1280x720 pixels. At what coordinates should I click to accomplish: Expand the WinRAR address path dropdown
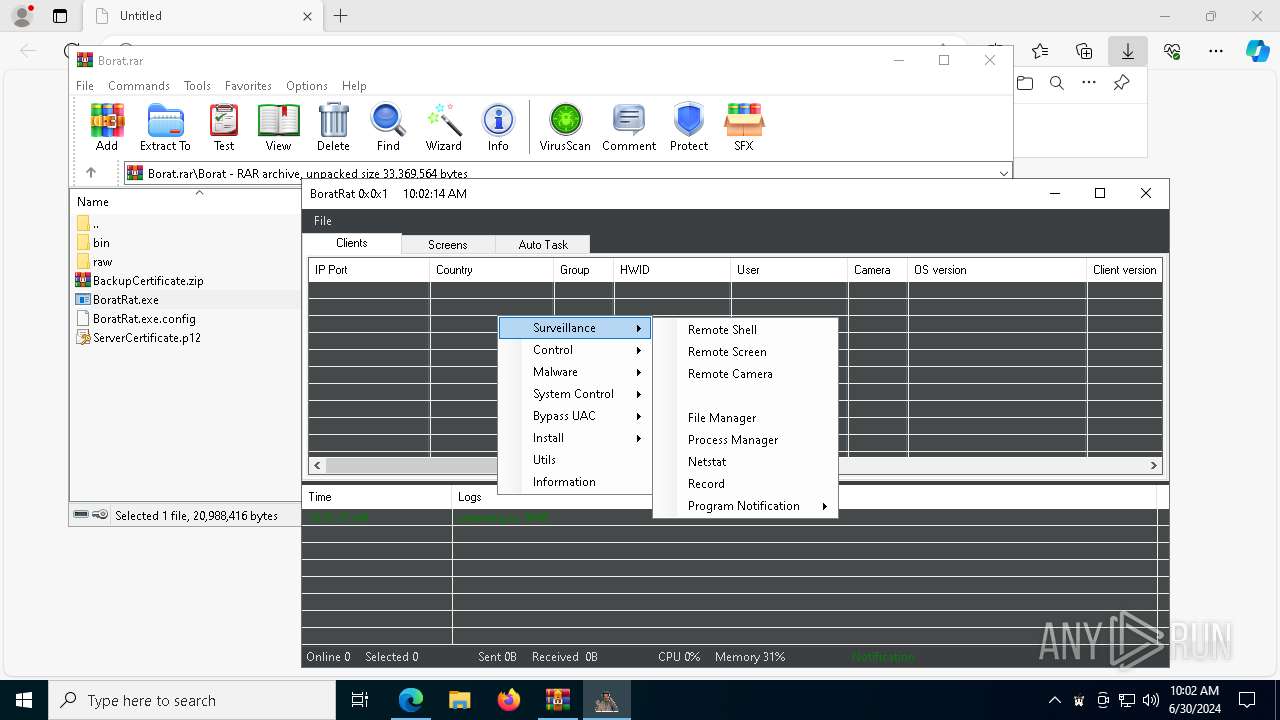click(1003, 173)
